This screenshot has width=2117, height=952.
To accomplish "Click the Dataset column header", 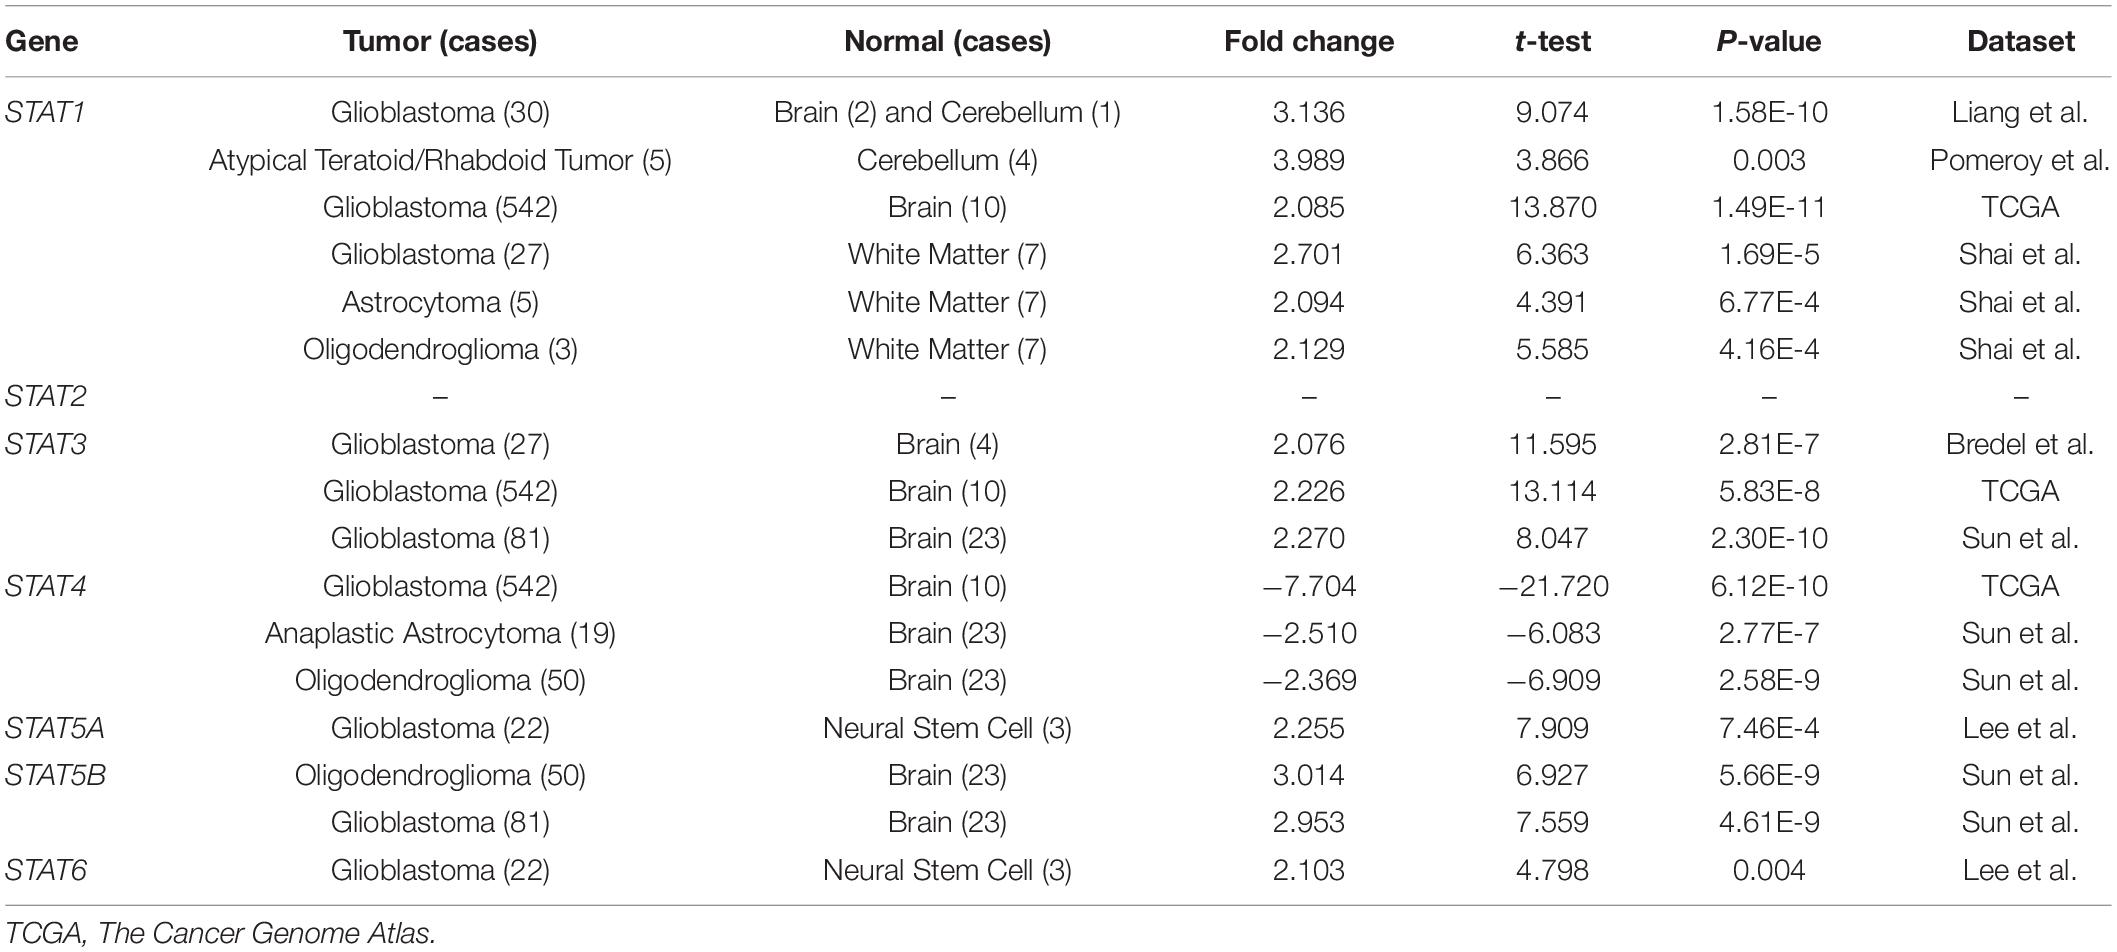I will (2020, 41).
